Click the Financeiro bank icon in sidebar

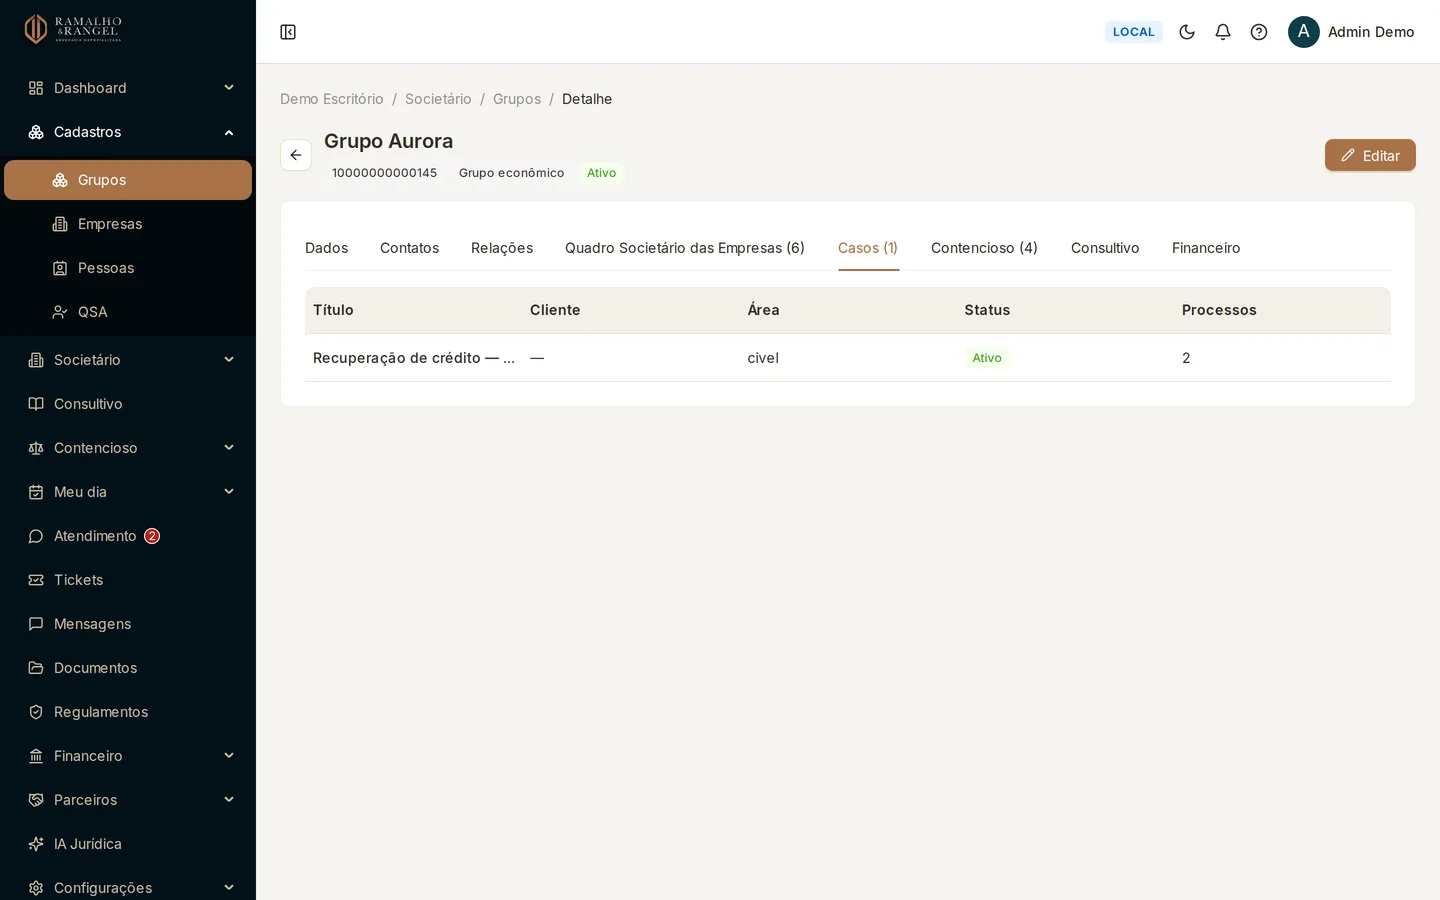36,756
